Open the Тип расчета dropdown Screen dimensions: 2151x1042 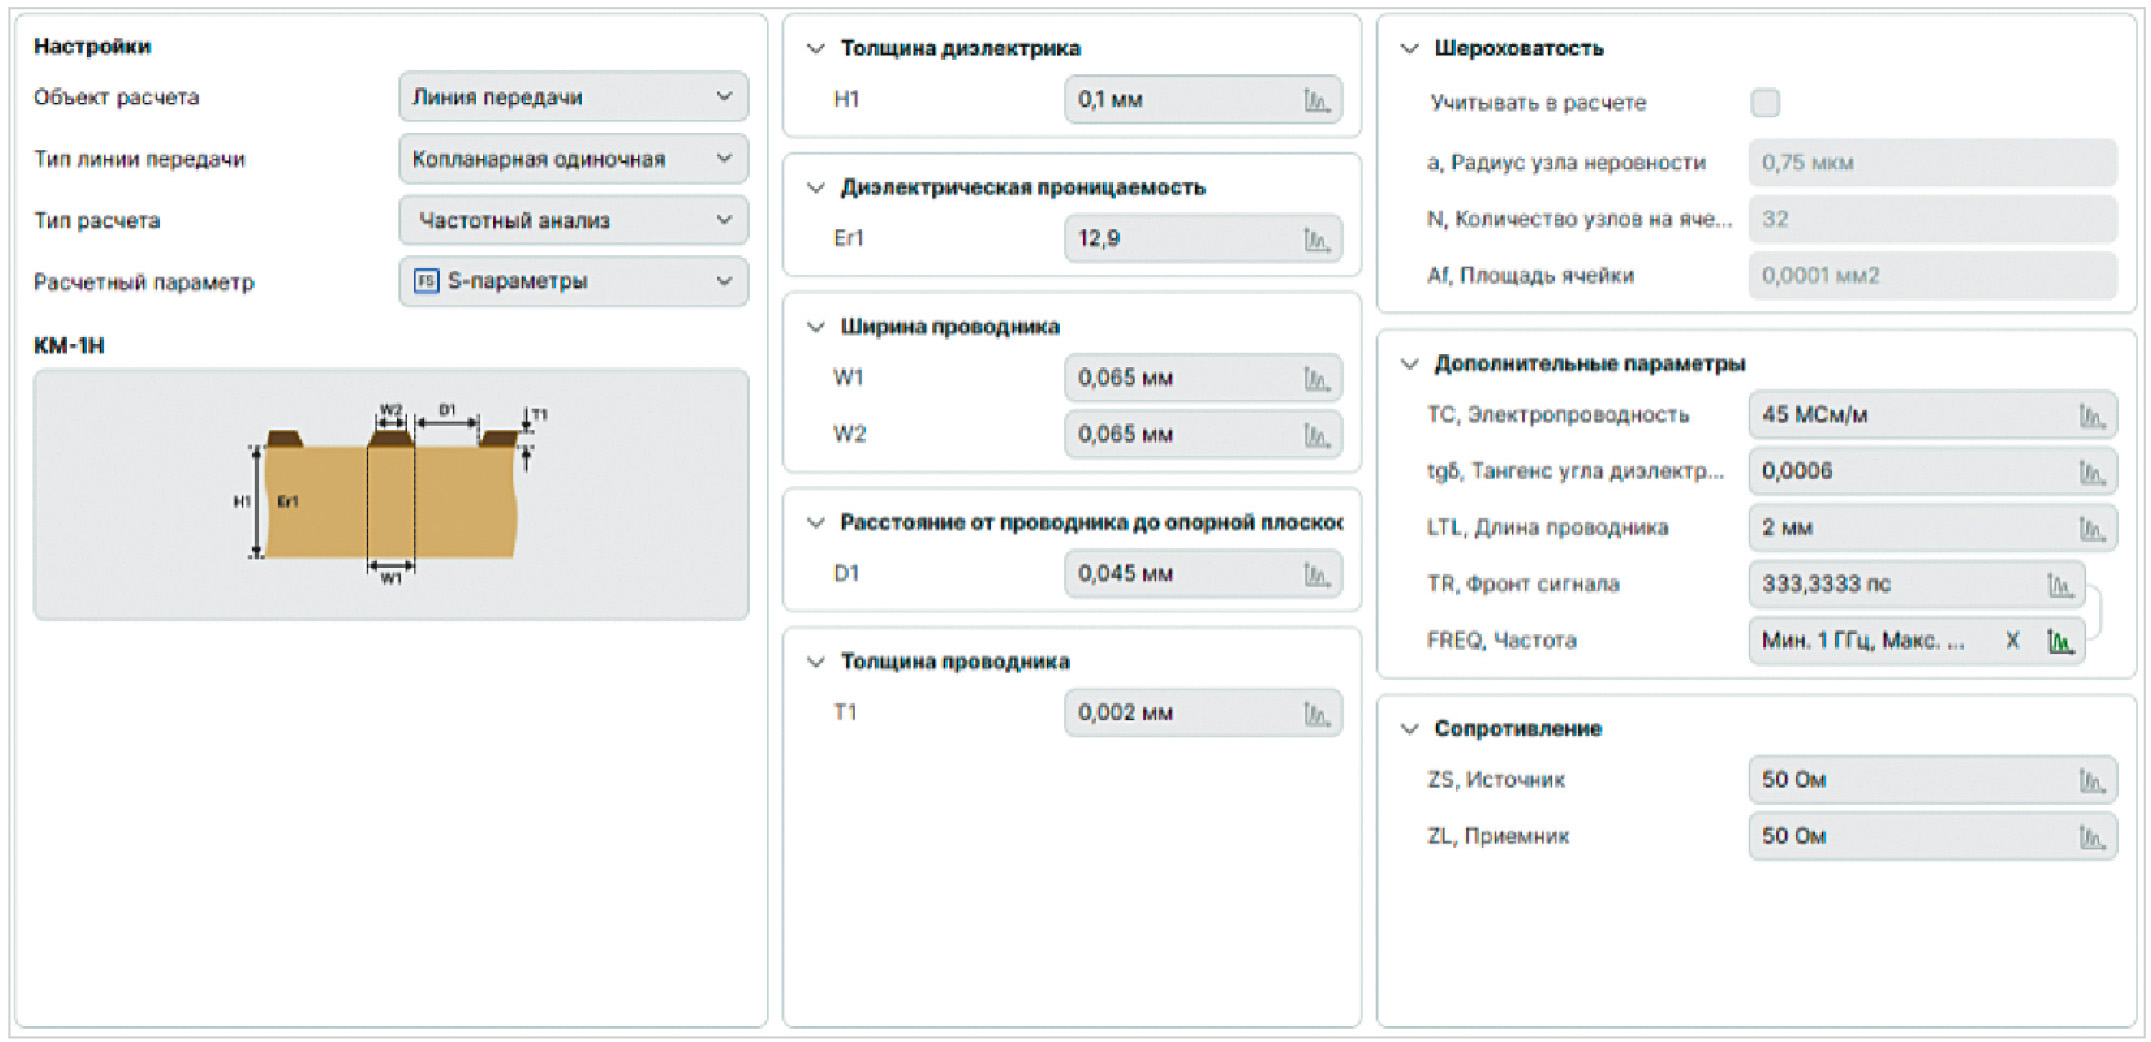click(x=573, y=220)
